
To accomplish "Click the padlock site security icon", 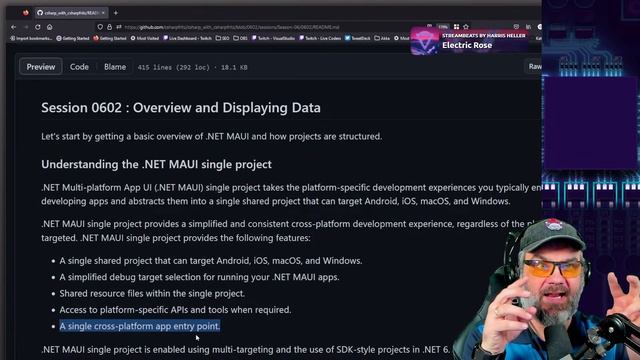I will (x=109, y=27).
